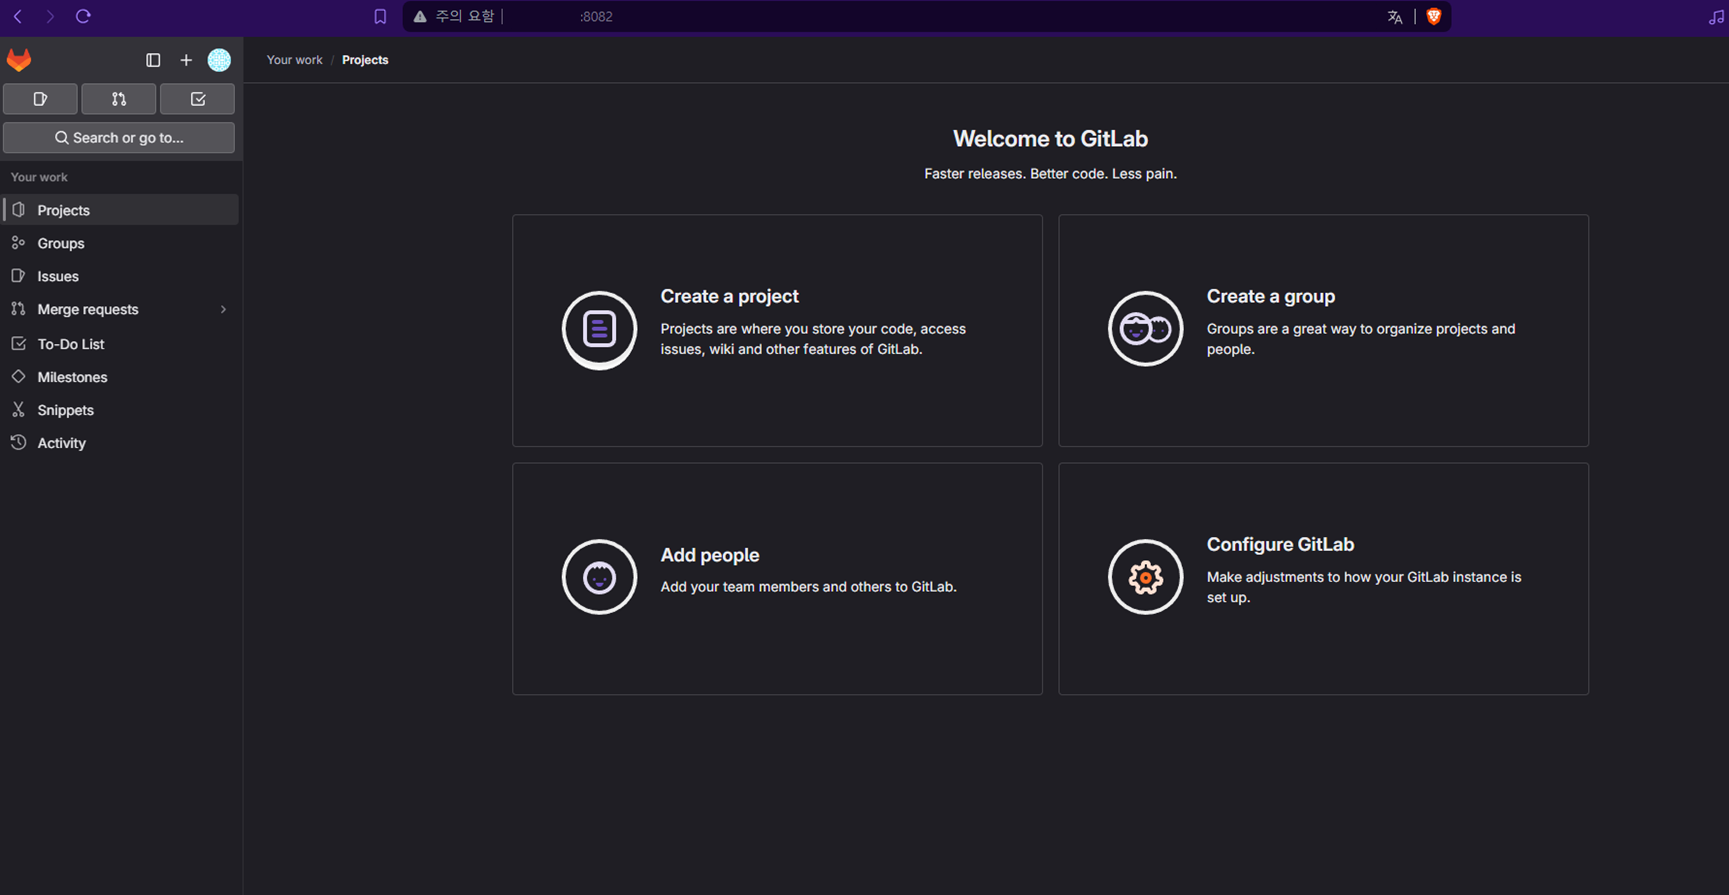Viewport: 1729px width, 895px height.
Task: Go back with browser back arrow
Action: click(x=18, y=16)
